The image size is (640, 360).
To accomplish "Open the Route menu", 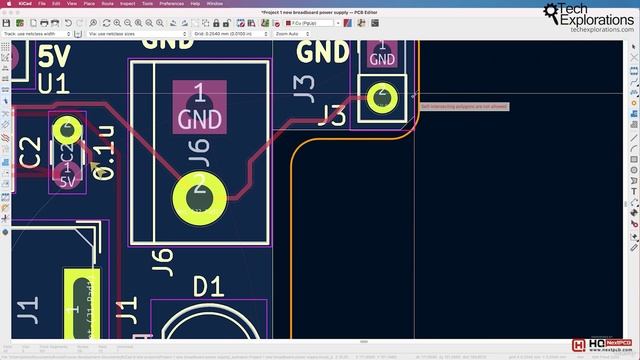I will point(107,4).
